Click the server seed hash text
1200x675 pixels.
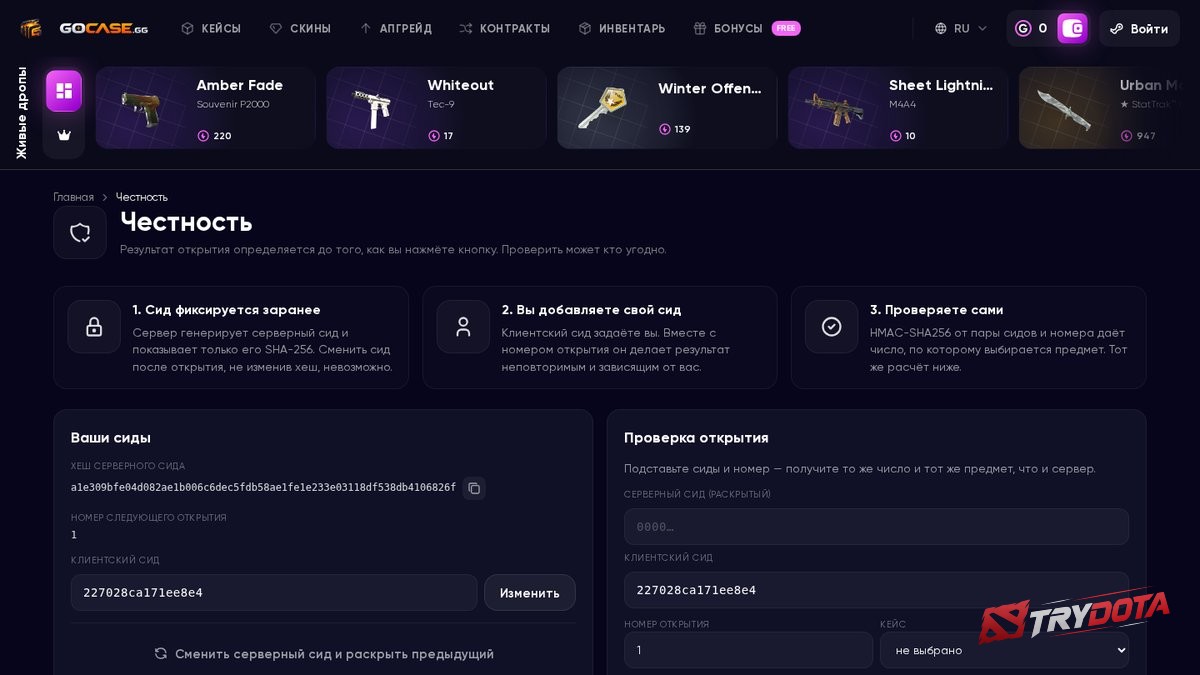(263, 488)
